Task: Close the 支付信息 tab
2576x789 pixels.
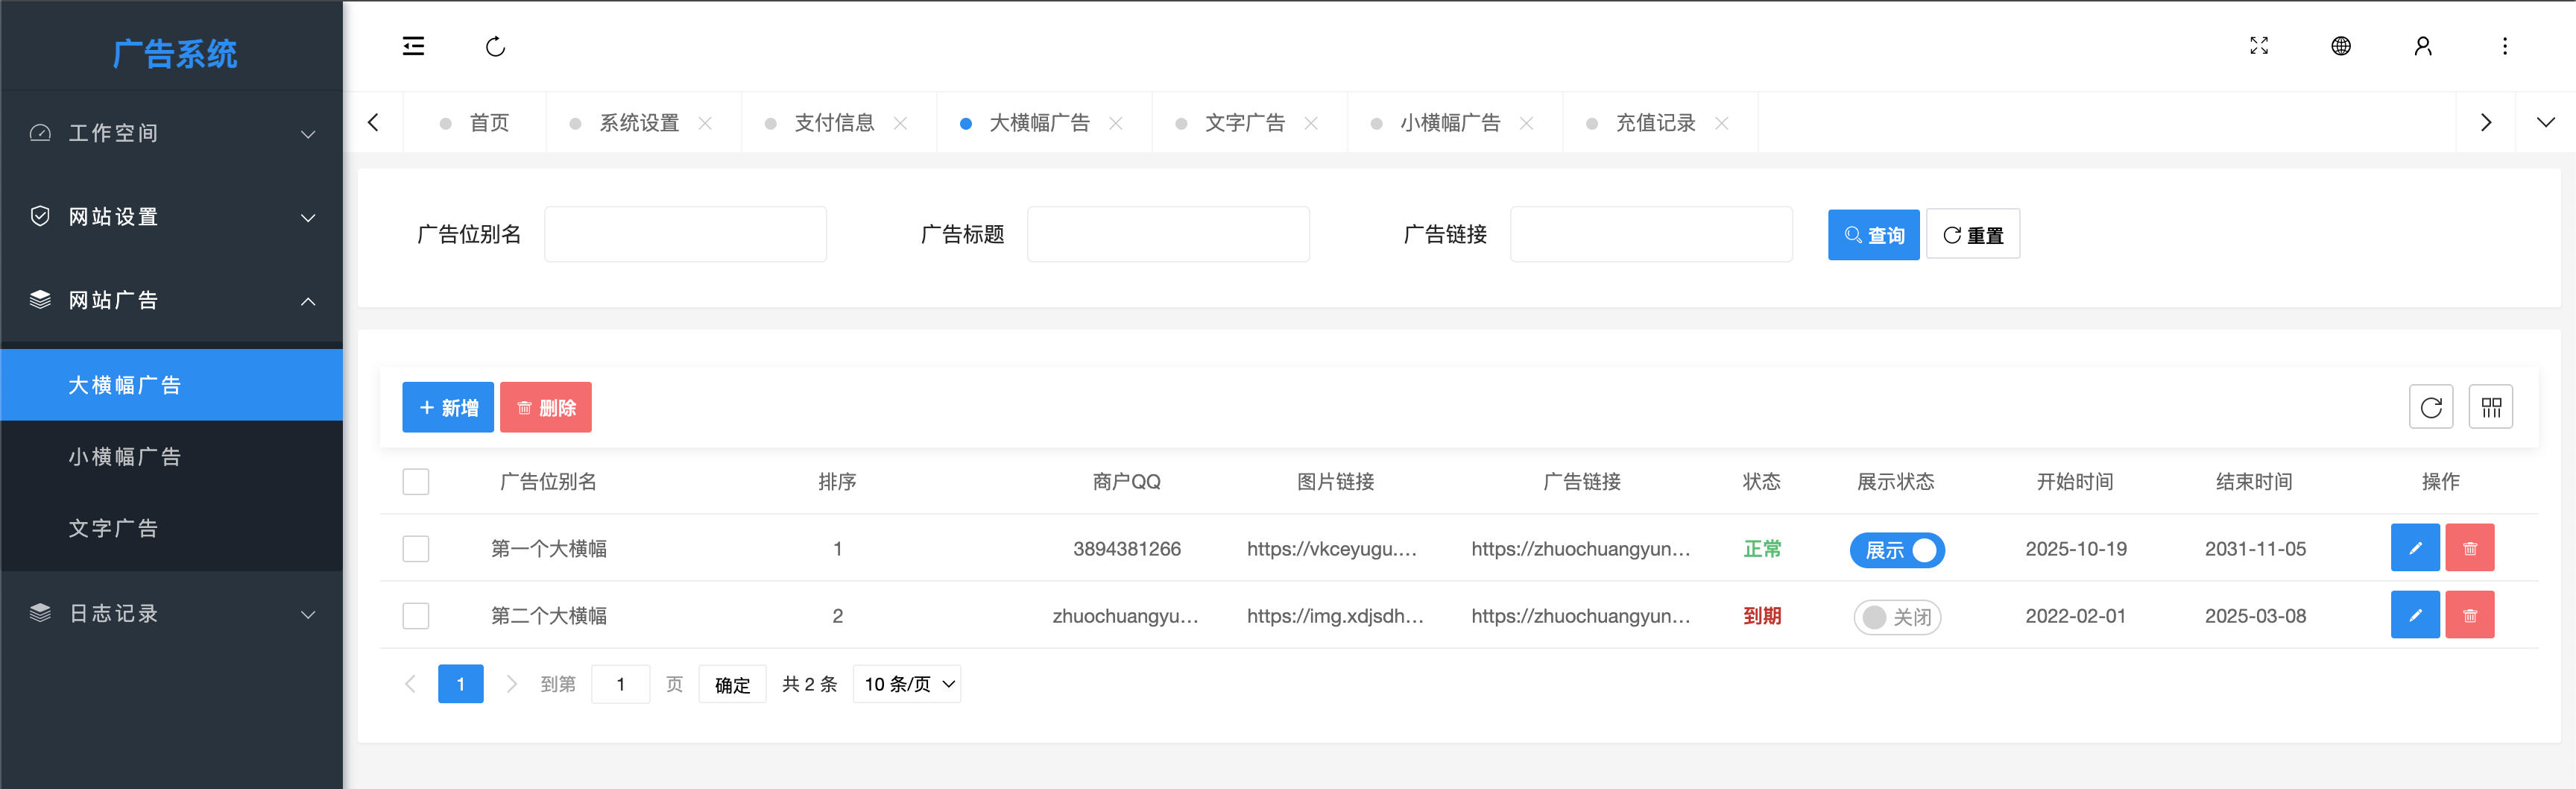Action: [900, 123]
